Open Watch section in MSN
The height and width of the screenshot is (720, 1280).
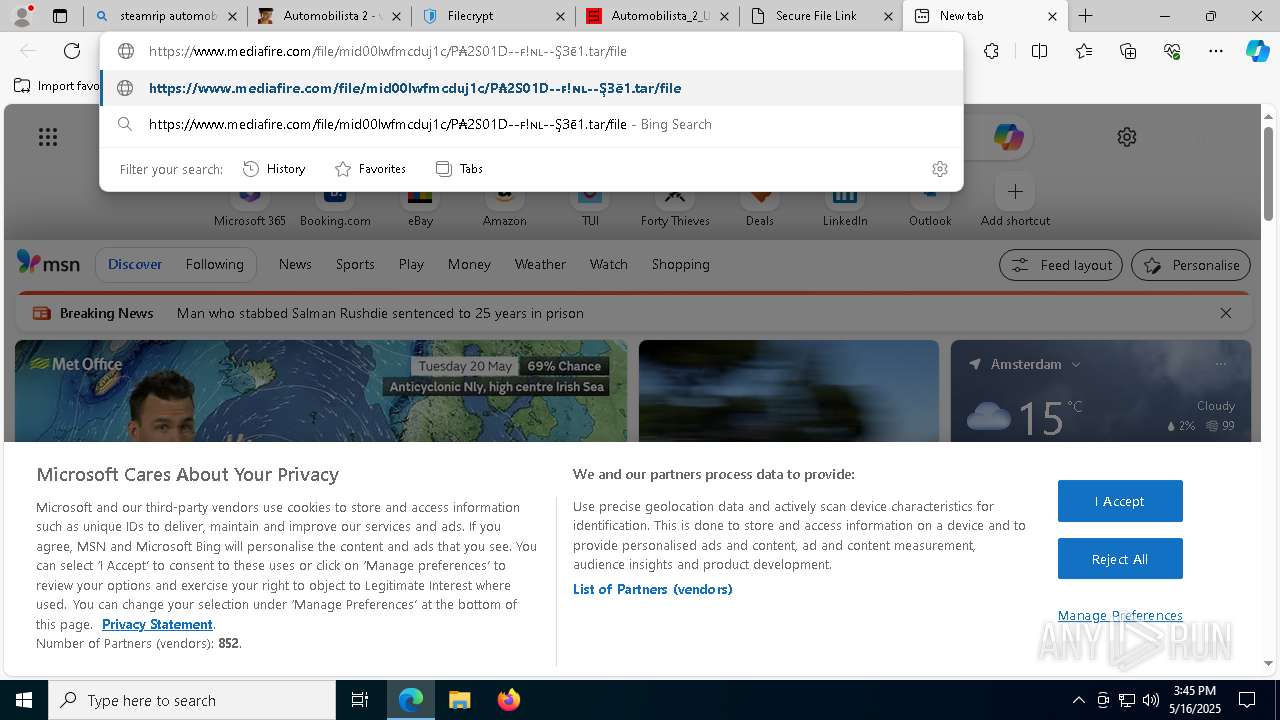(x=608, y=264)
